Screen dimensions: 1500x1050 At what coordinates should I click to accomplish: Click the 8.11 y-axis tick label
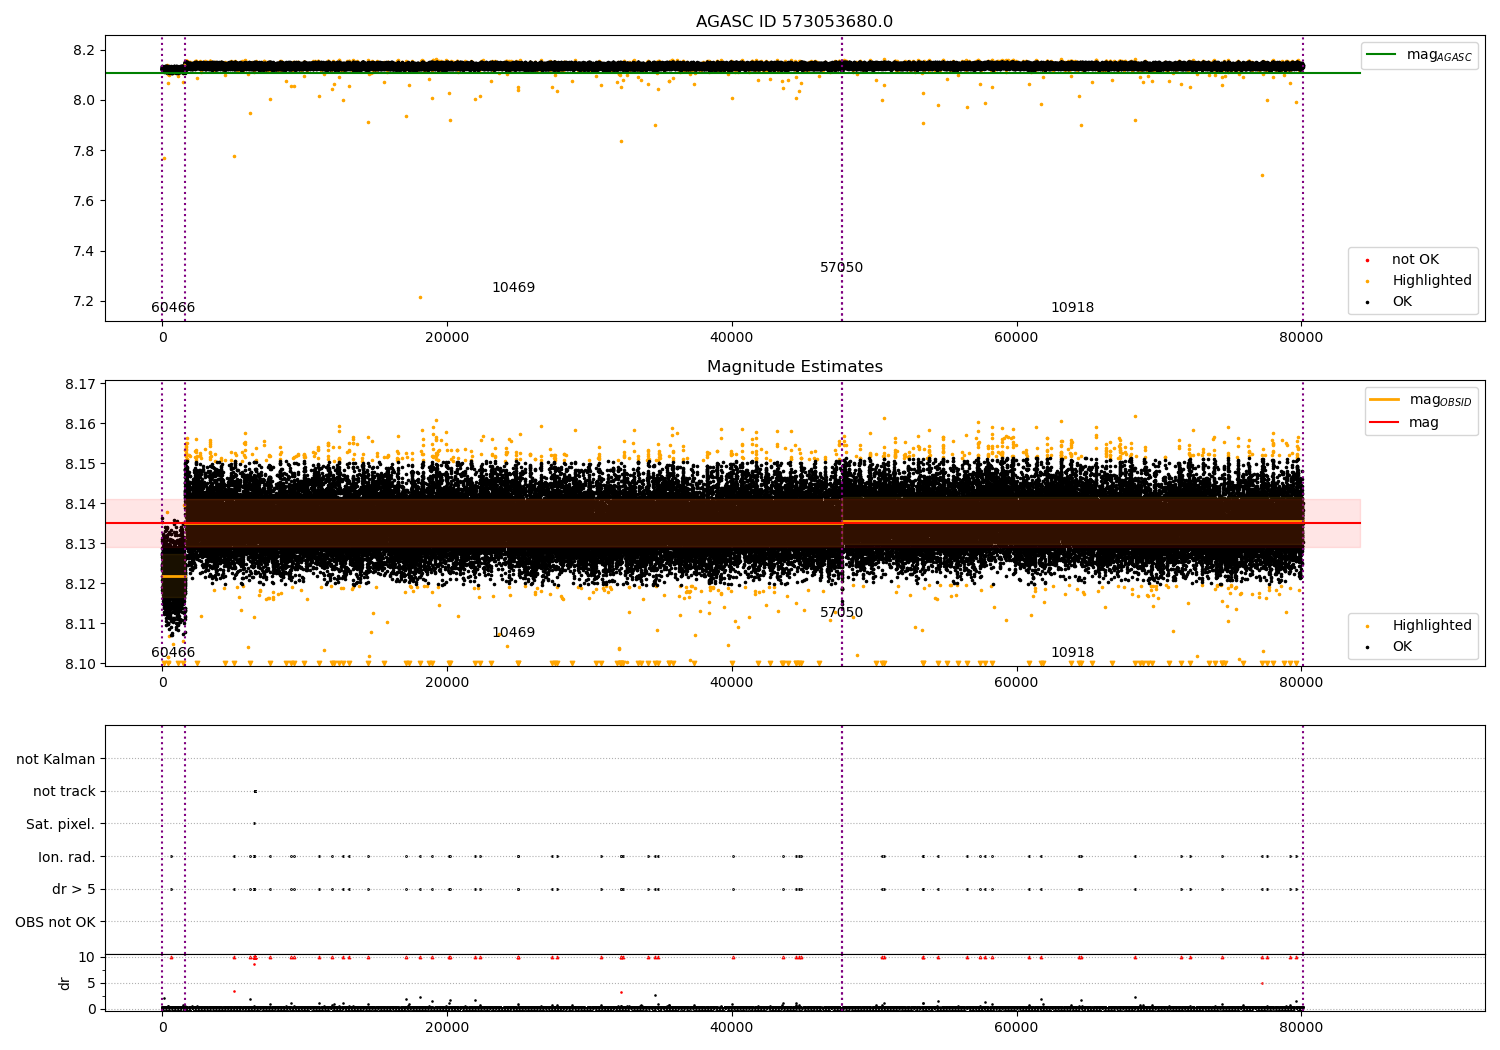click(x=80, y=624)
